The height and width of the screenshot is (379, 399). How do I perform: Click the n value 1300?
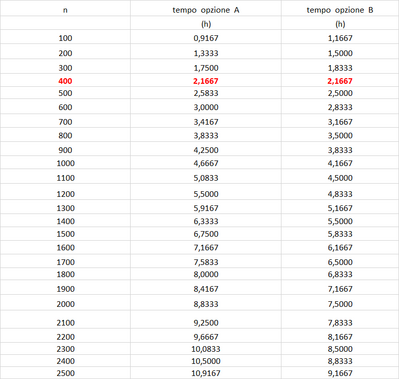pyautogui.click(x=66, y=208)
